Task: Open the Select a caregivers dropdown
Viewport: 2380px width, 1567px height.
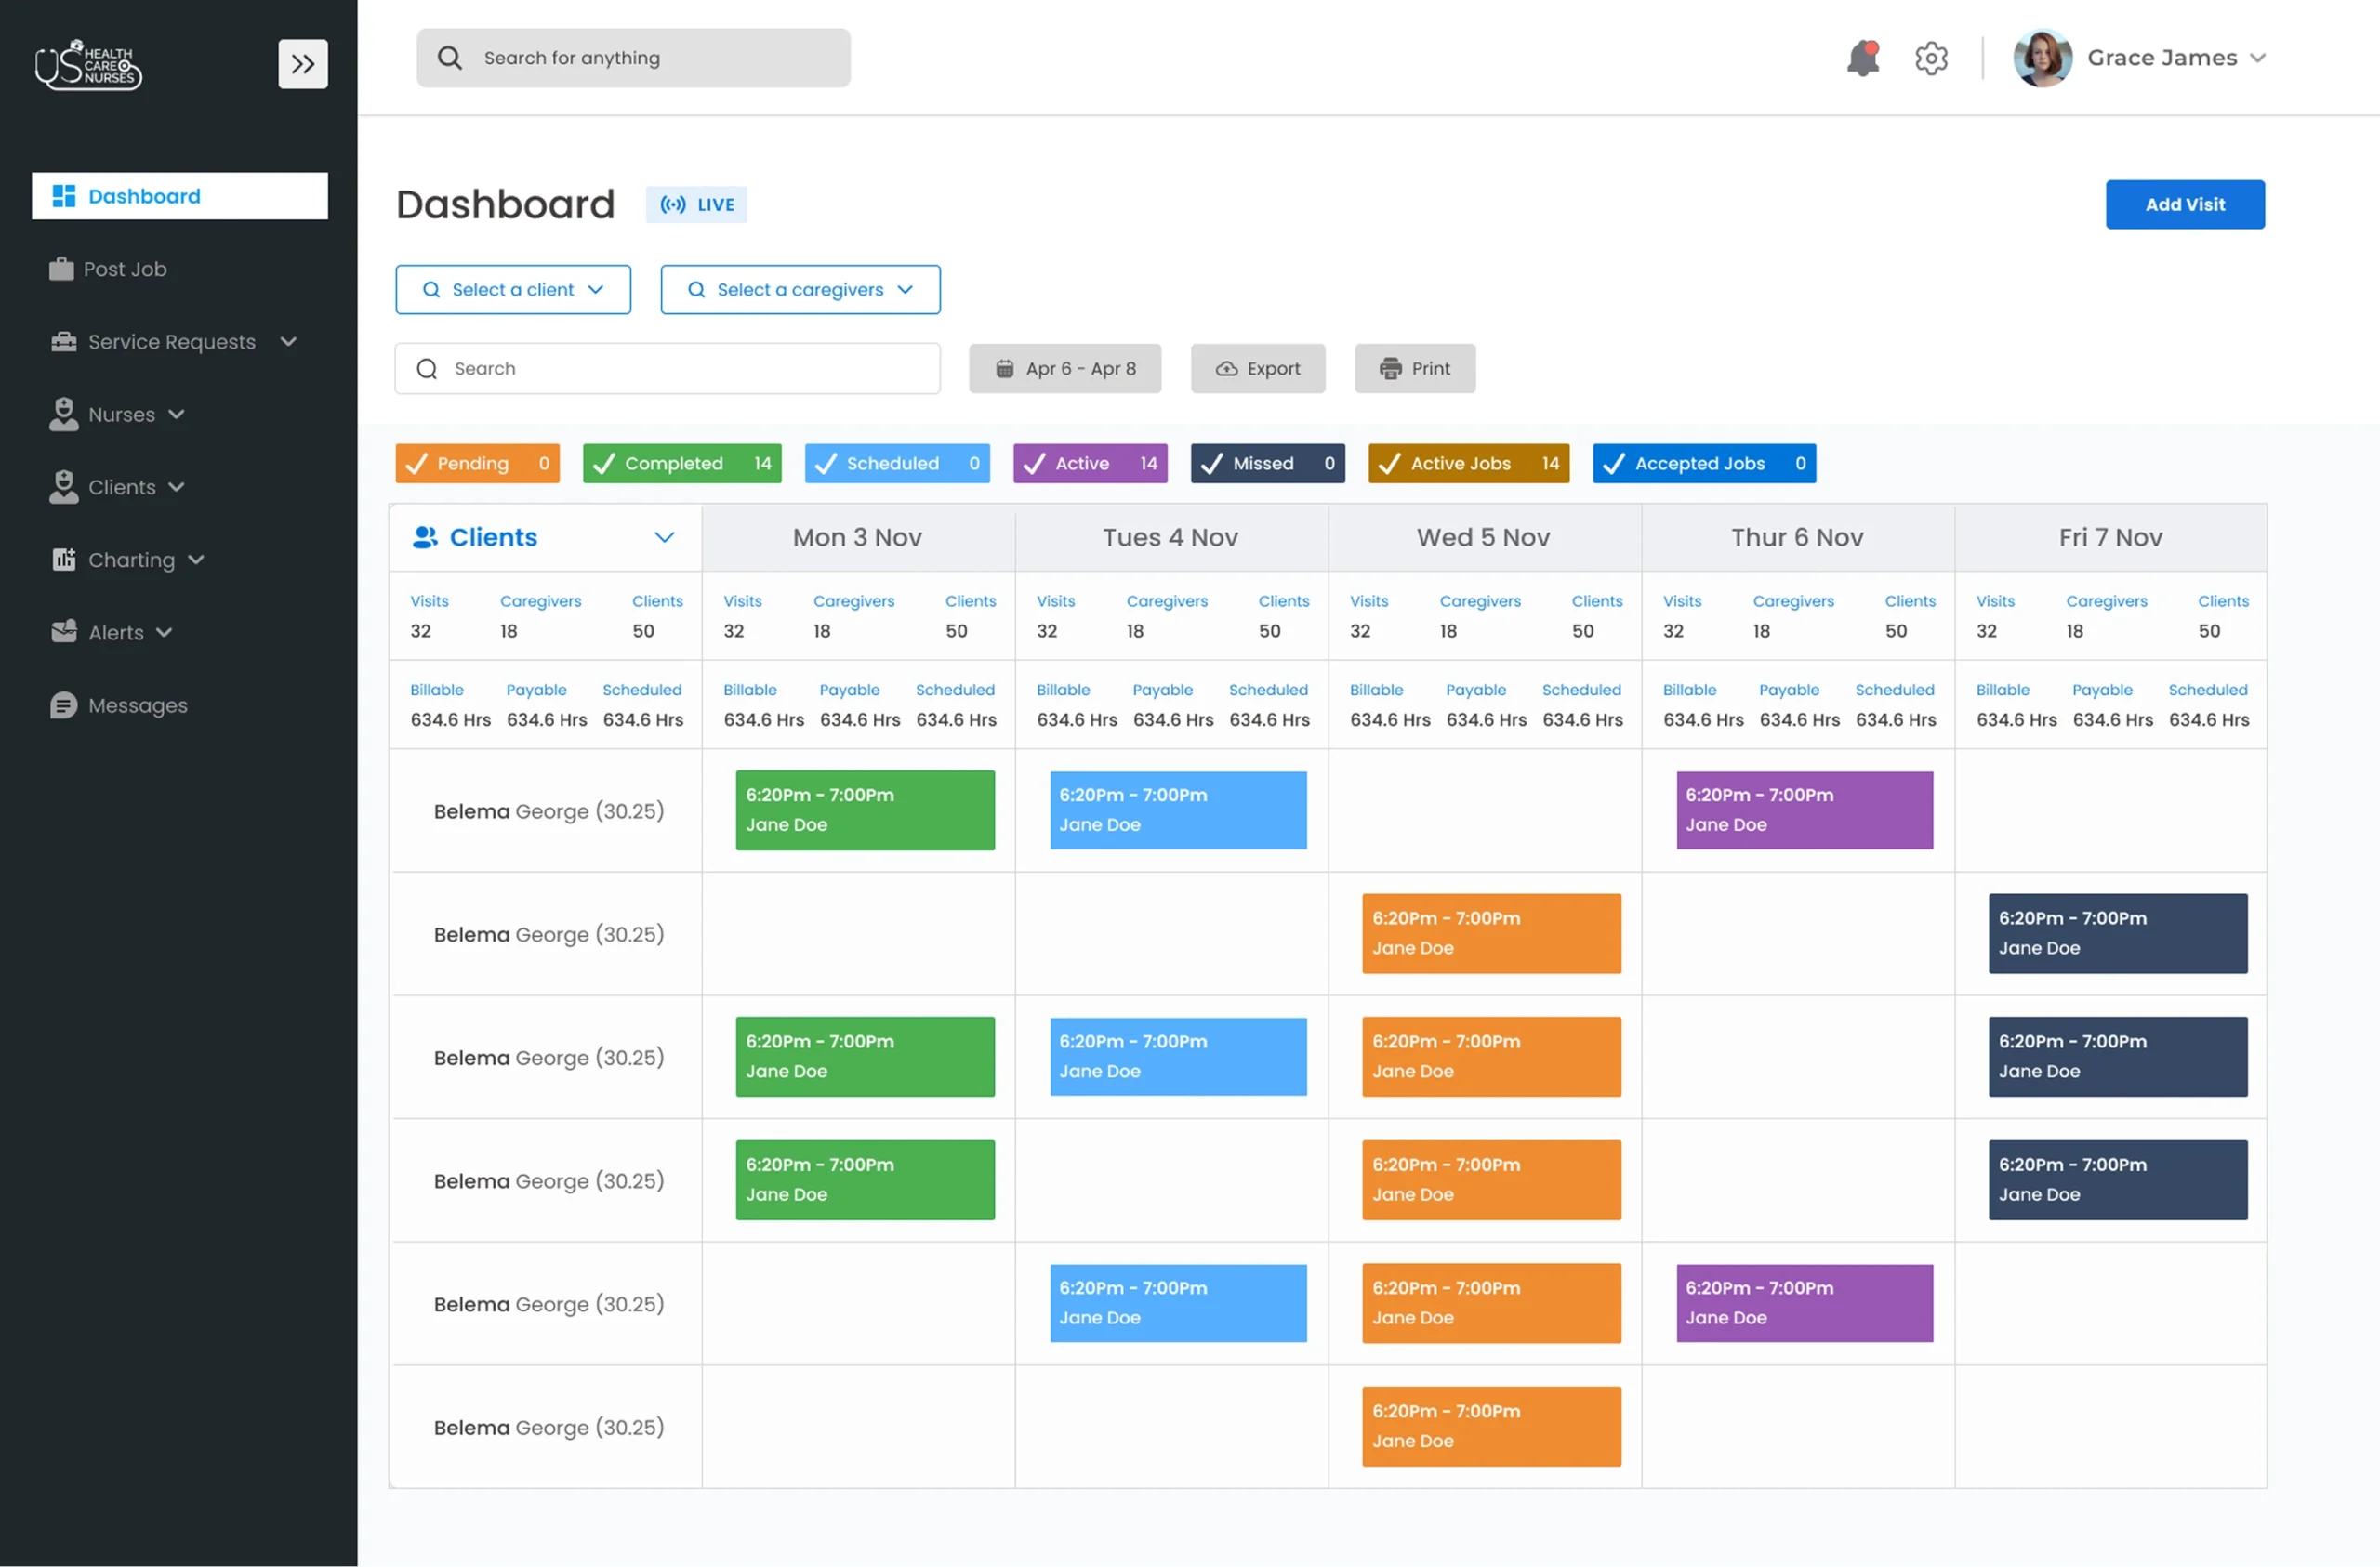Action: point(799,289)
